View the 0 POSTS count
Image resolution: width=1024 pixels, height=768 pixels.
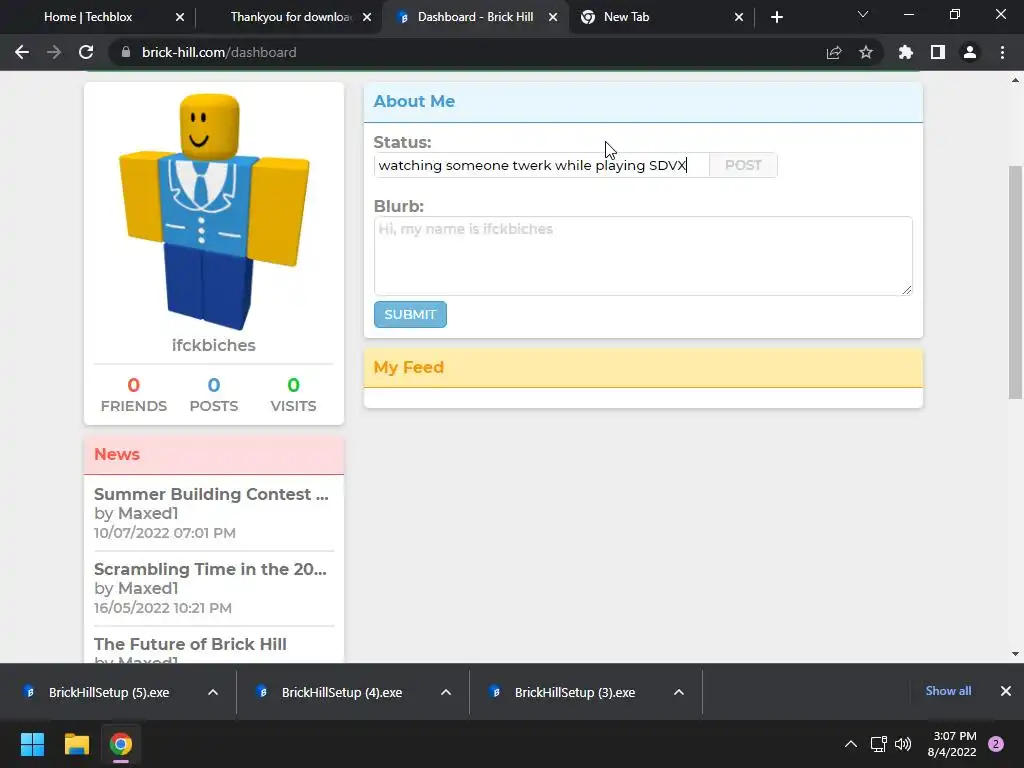pos(214,395)
